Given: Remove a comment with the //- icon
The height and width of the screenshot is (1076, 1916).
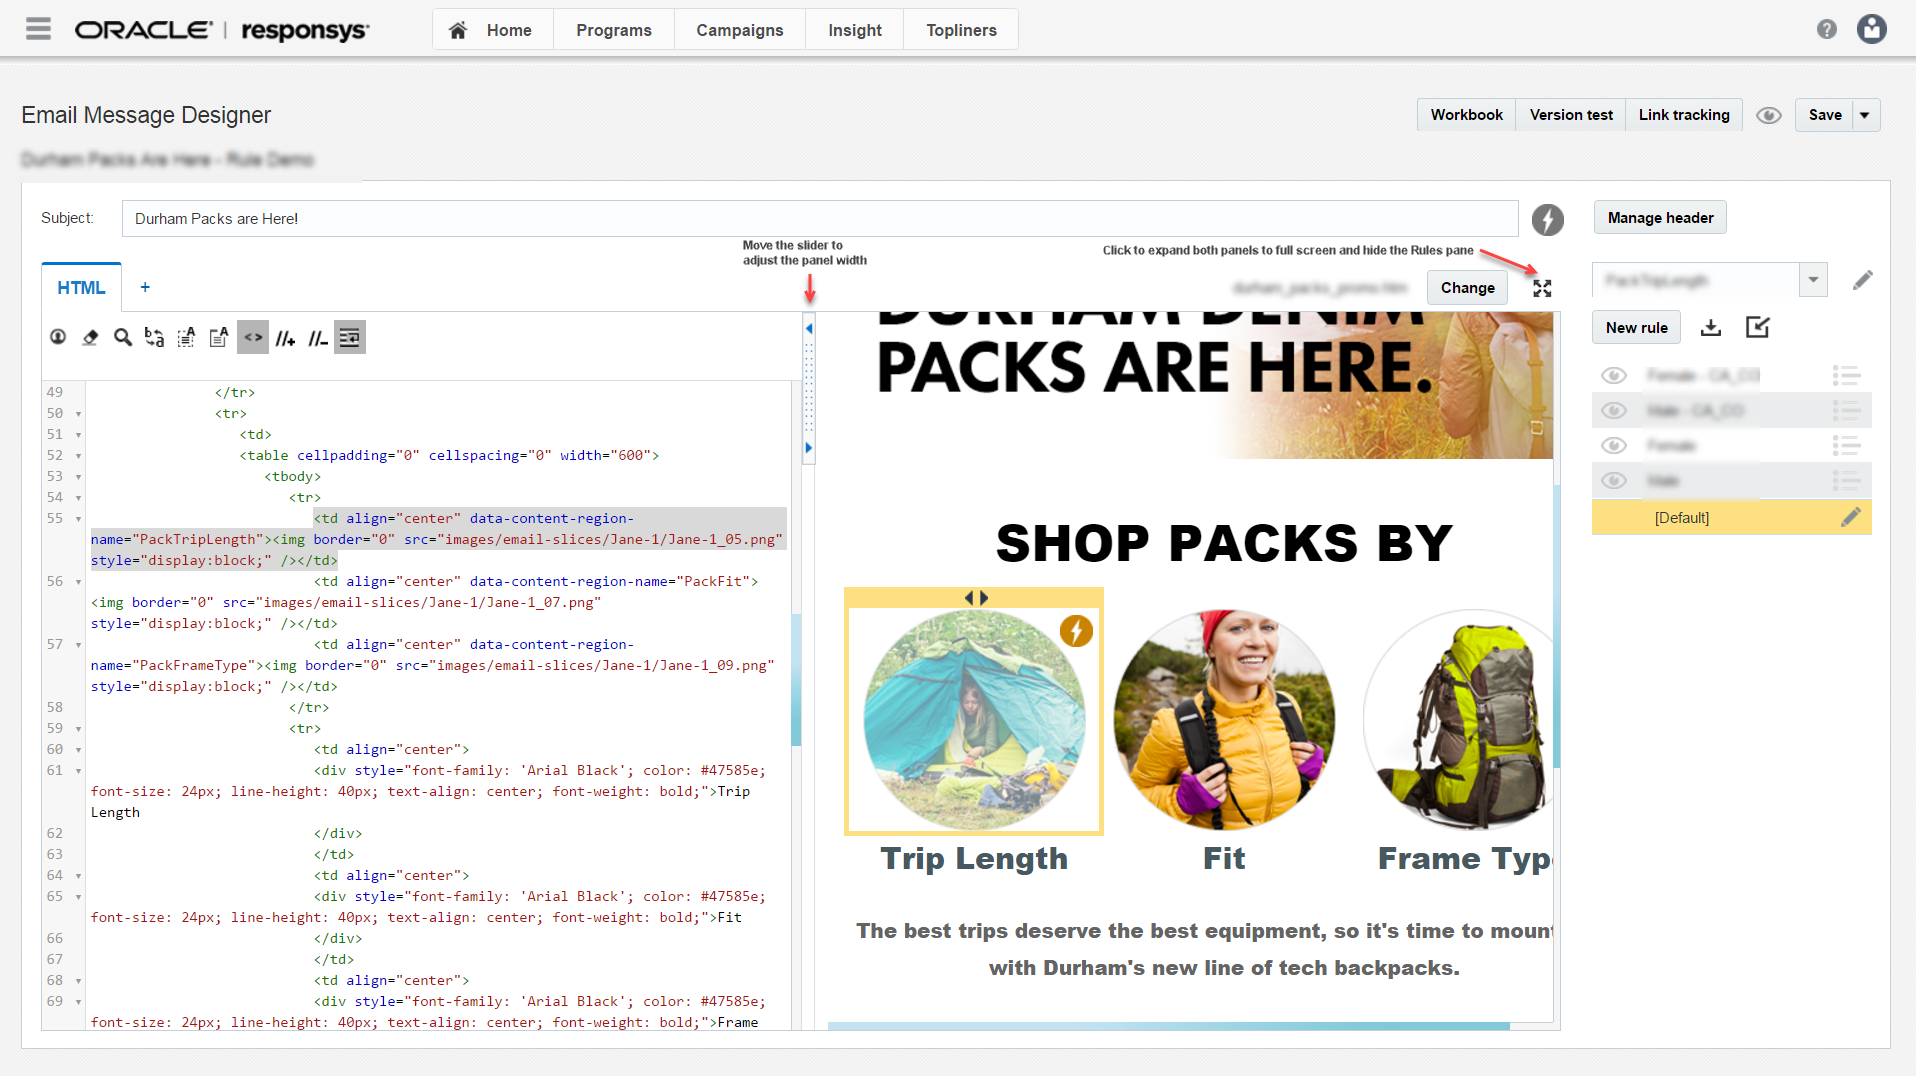Looking at the screenshot, I should click(x=317, y=338).
